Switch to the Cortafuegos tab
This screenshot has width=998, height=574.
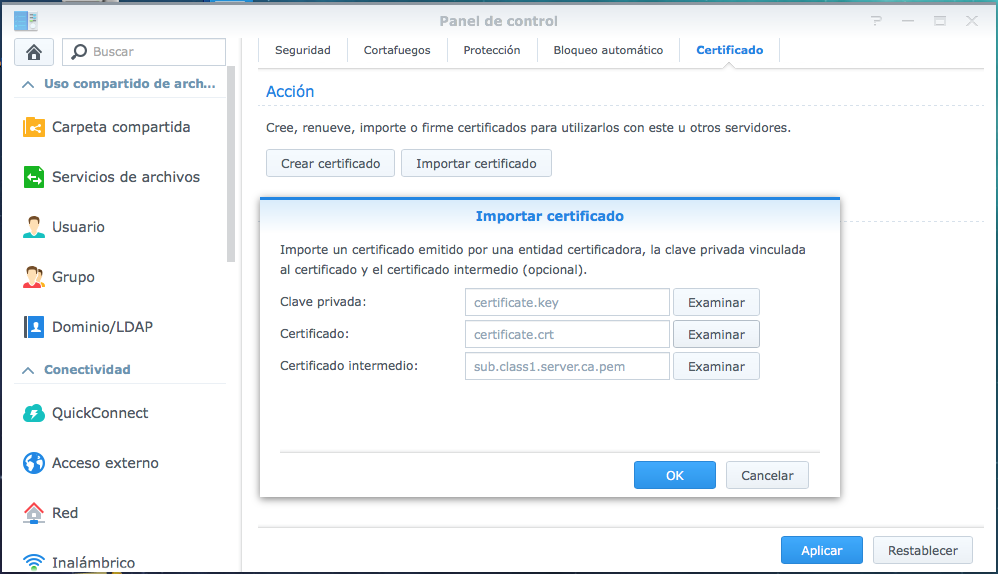(397, 50)
